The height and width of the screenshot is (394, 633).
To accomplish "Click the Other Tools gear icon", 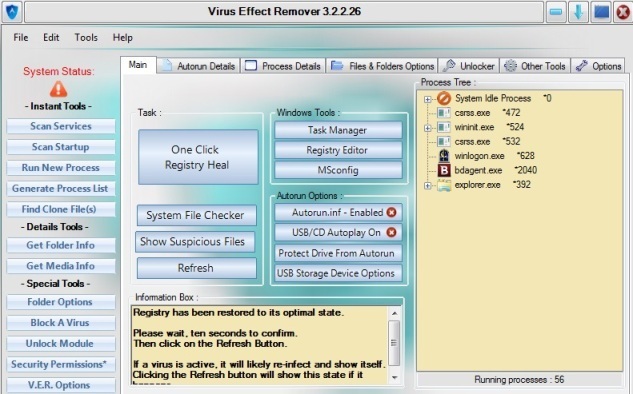I will [x=510, y=65].
